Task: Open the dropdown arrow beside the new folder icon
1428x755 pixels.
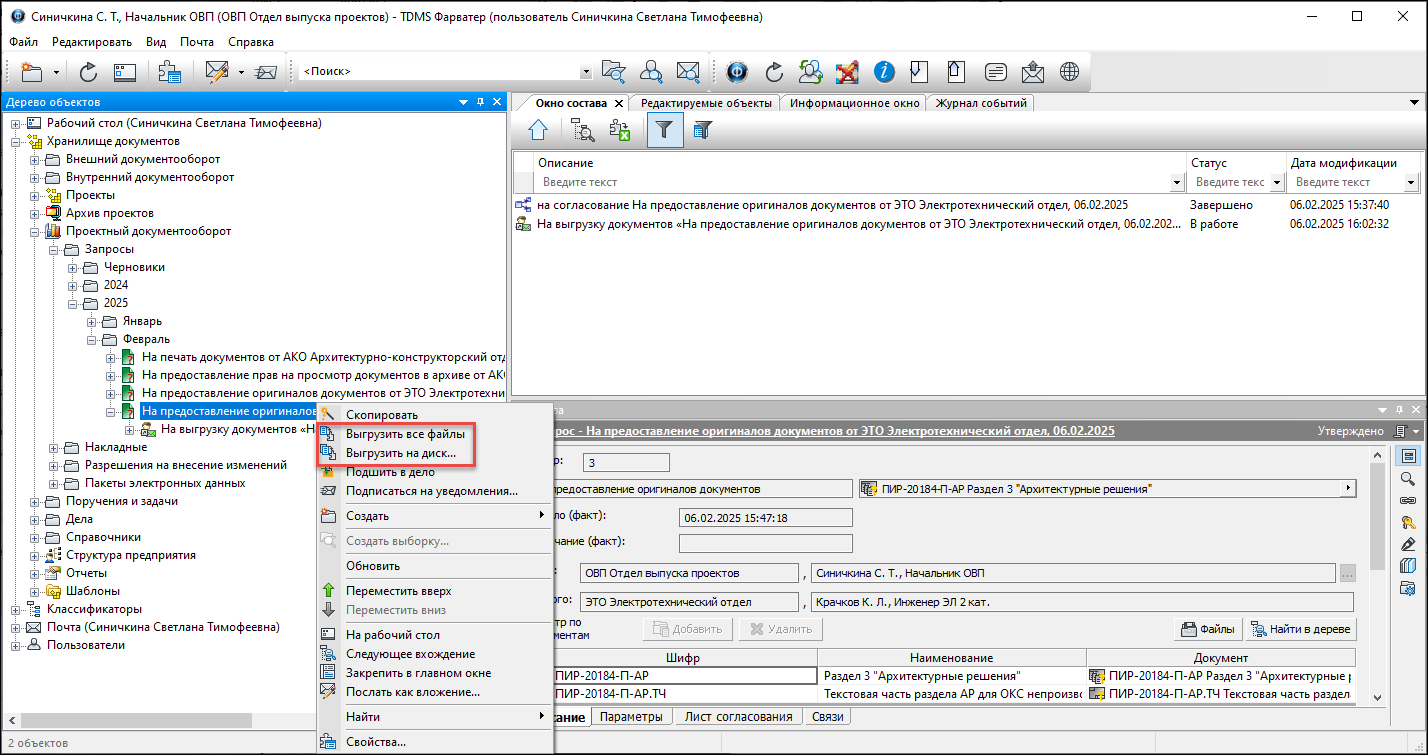Action: [57, 72]
